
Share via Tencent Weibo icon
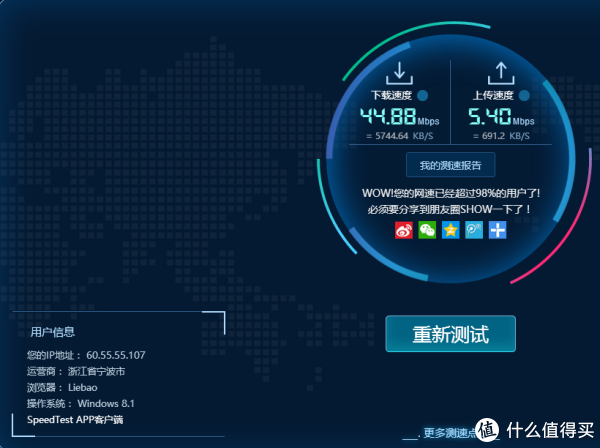[474, 230]
